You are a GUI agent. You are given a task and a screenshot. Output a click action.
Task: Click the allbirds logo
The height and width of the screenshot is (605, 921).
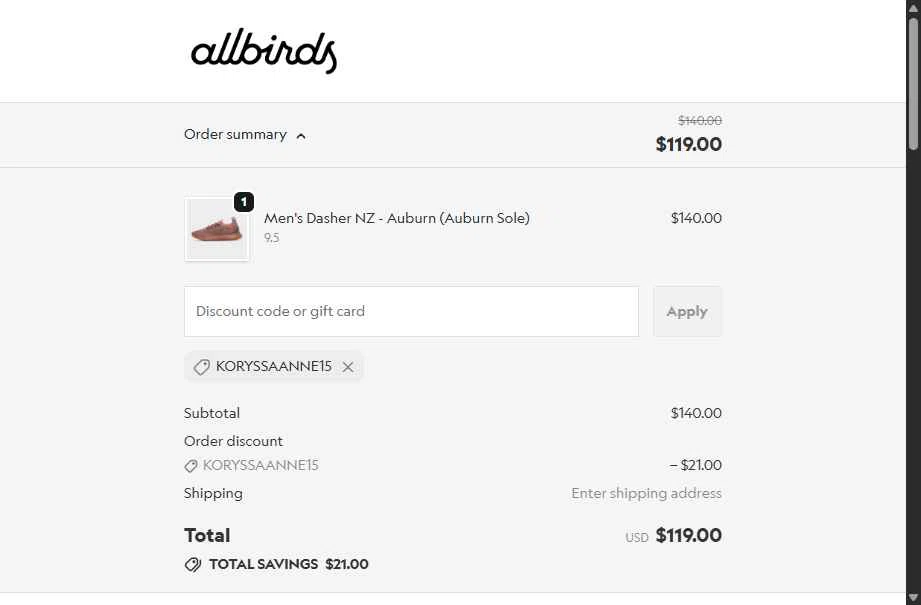pyautogui.click(x=263, y=51)
